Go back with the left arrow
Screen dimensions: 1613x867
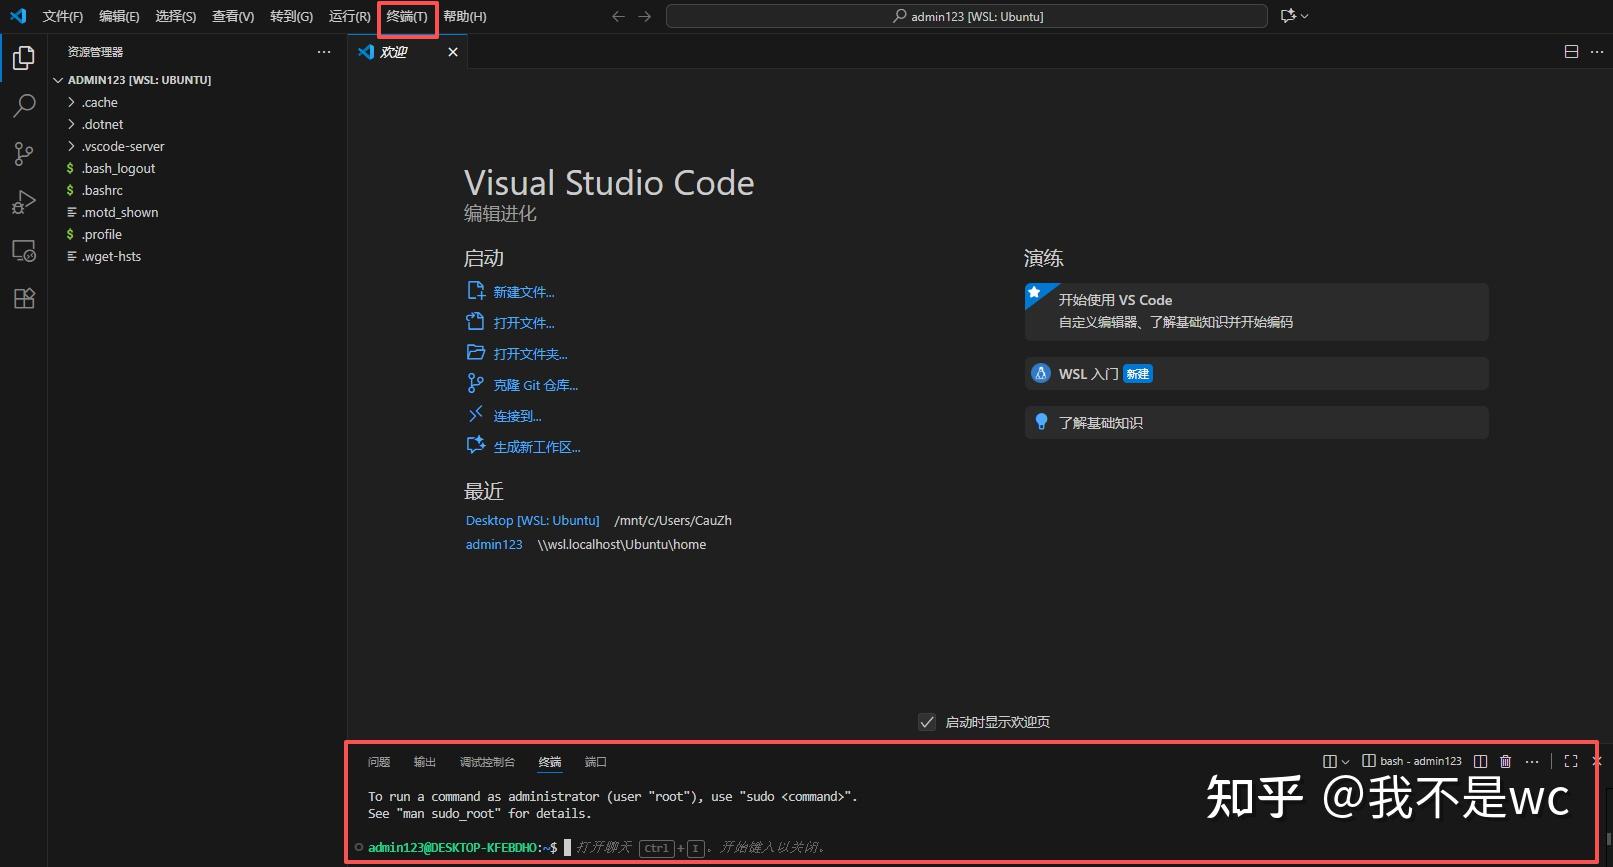618,16
